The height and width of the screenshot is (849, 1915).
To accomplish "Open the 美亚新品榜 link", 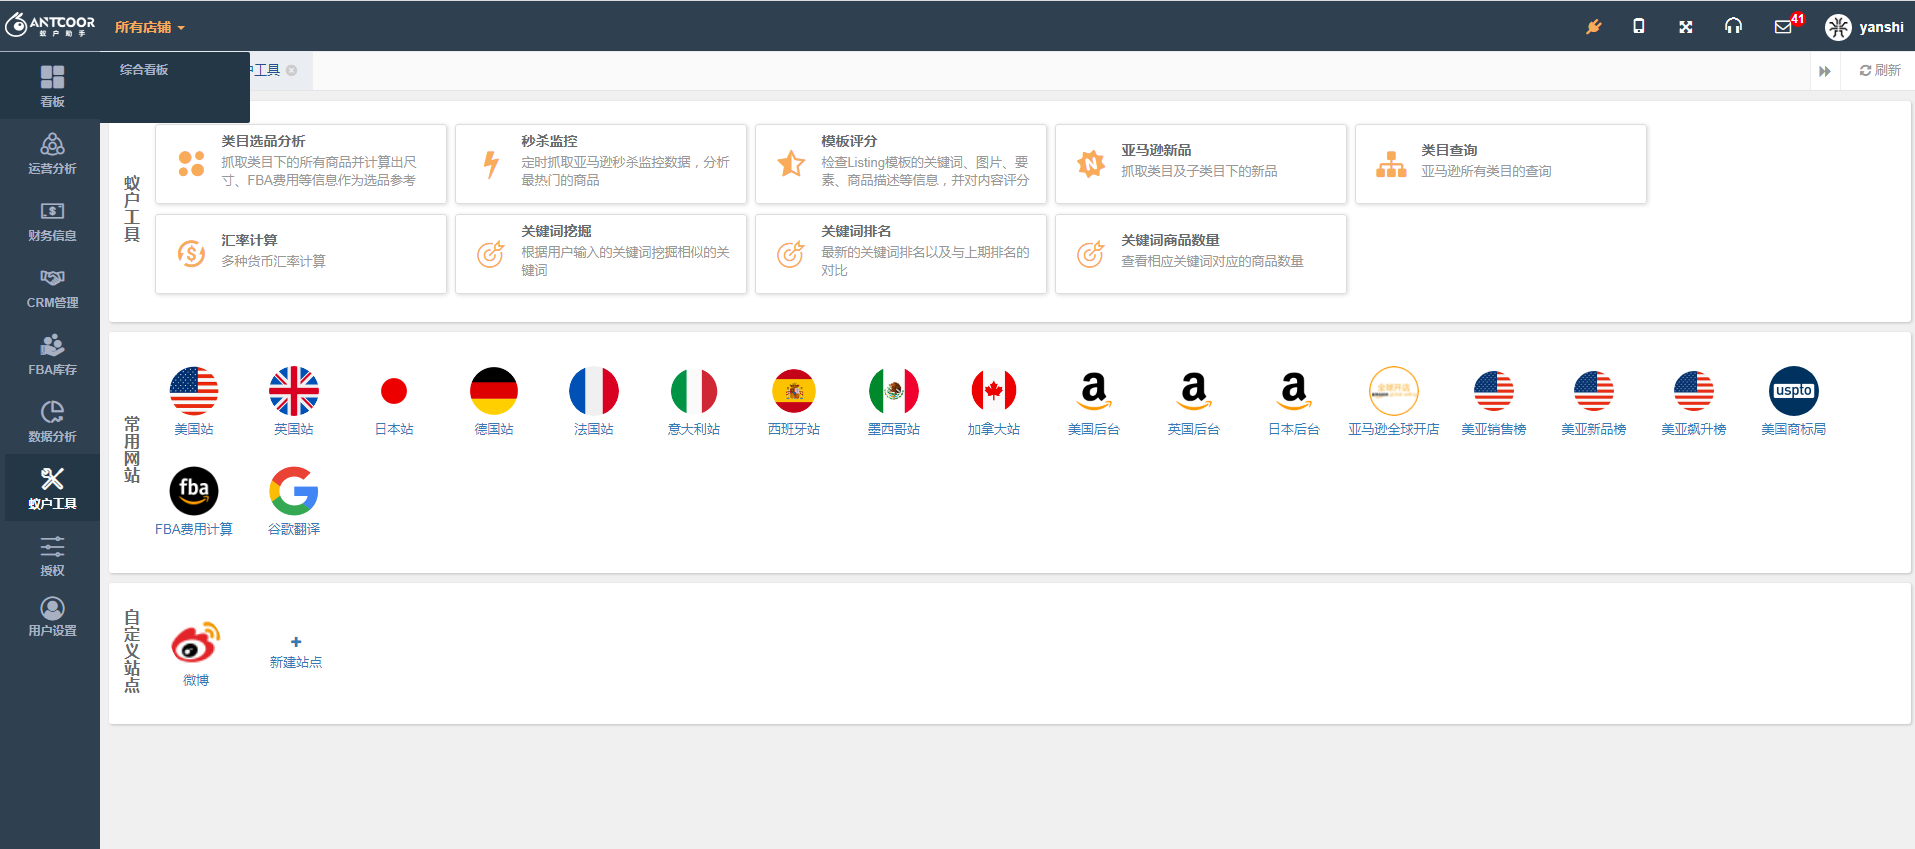I will [1594, 401].
